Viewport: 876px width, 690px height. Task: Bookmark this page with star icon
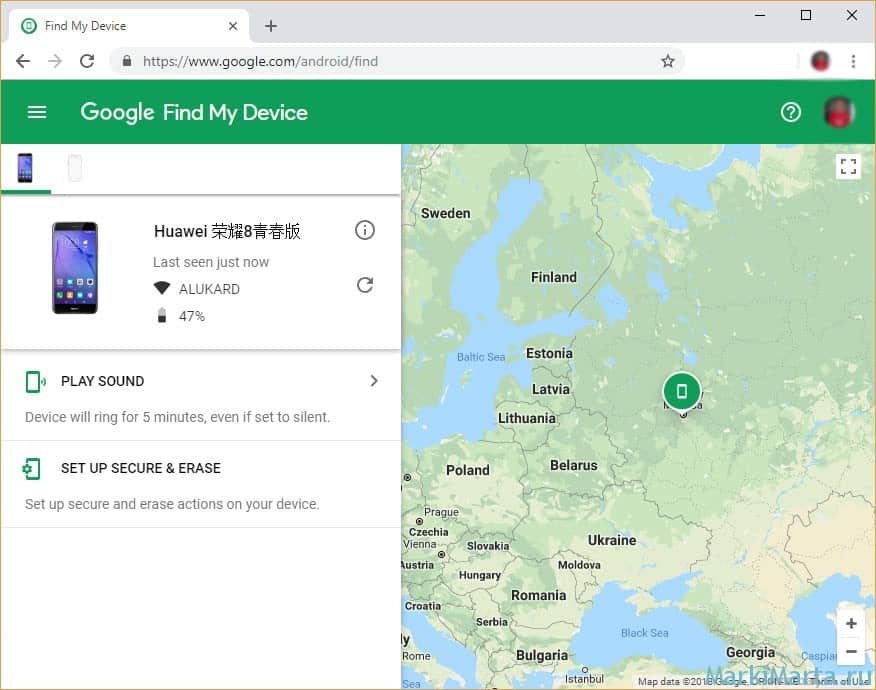click(668, 61)
